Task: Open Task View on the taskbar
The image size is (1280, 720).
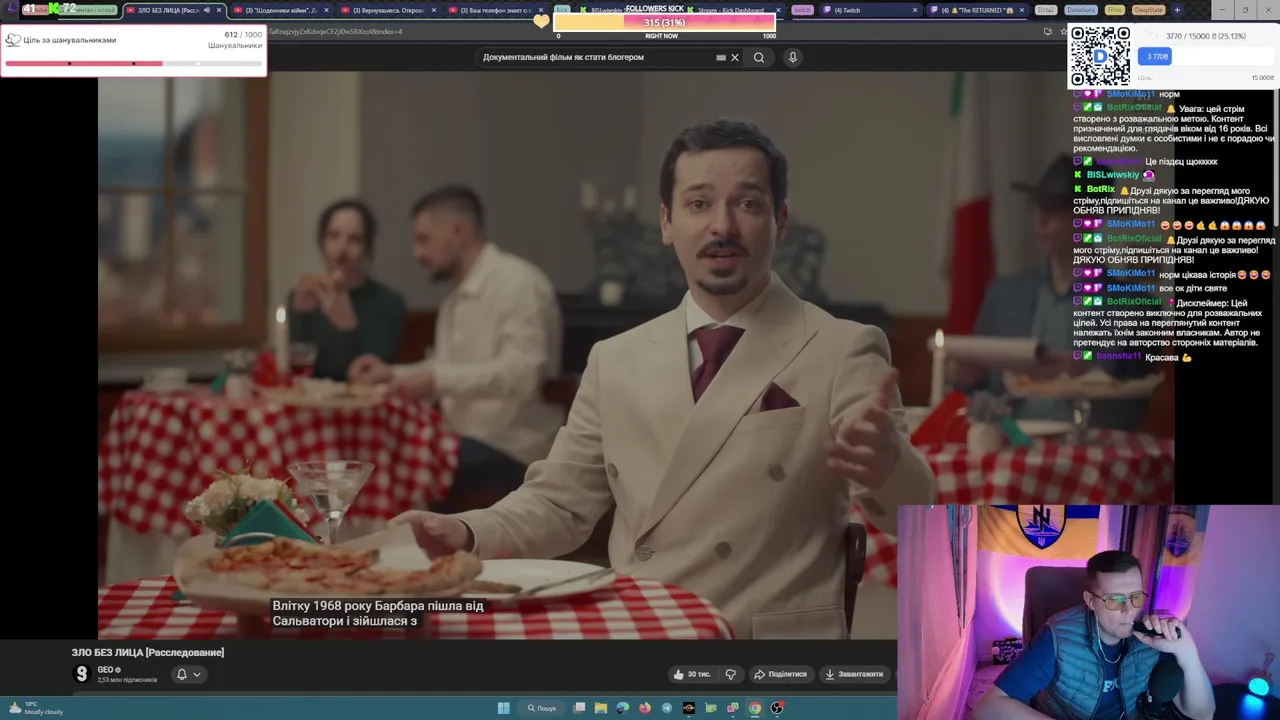Action: coord(579,708)
